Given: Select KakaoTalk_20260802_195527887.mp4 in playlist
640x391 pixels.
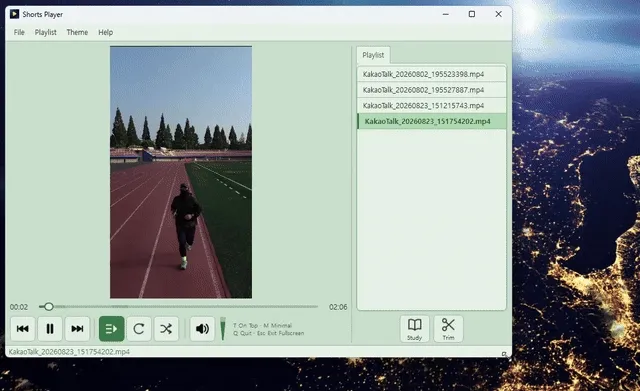Looking at the screenshot, I should point(432,90).
